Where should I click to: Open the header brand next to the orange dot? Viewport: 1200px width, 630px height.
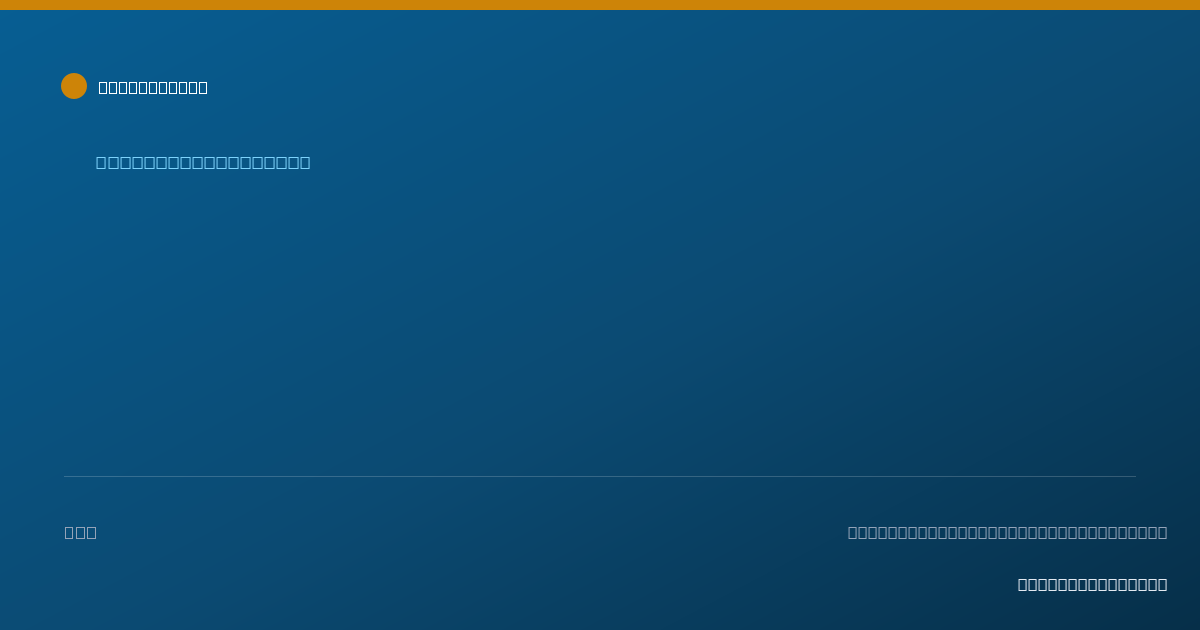(x=153, y=87)
